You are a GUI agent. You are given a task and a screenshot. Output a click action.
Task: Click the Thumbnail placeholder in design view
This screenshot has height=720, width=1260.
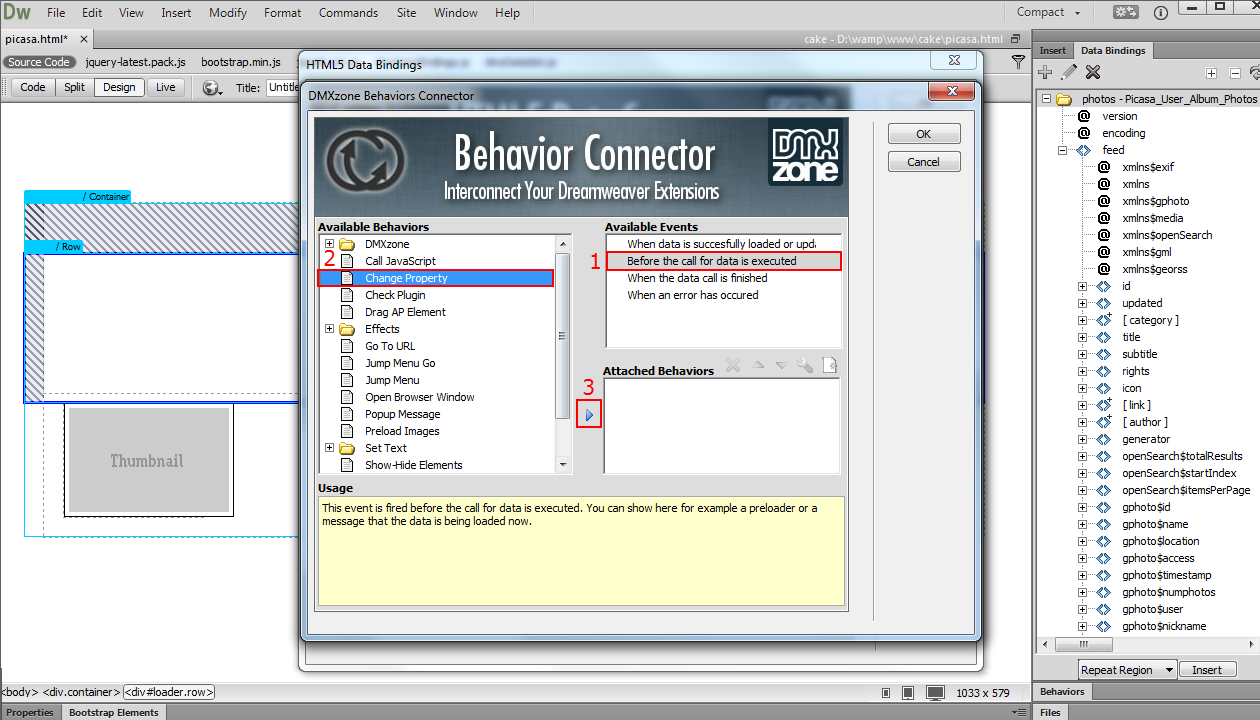(147, 460)
